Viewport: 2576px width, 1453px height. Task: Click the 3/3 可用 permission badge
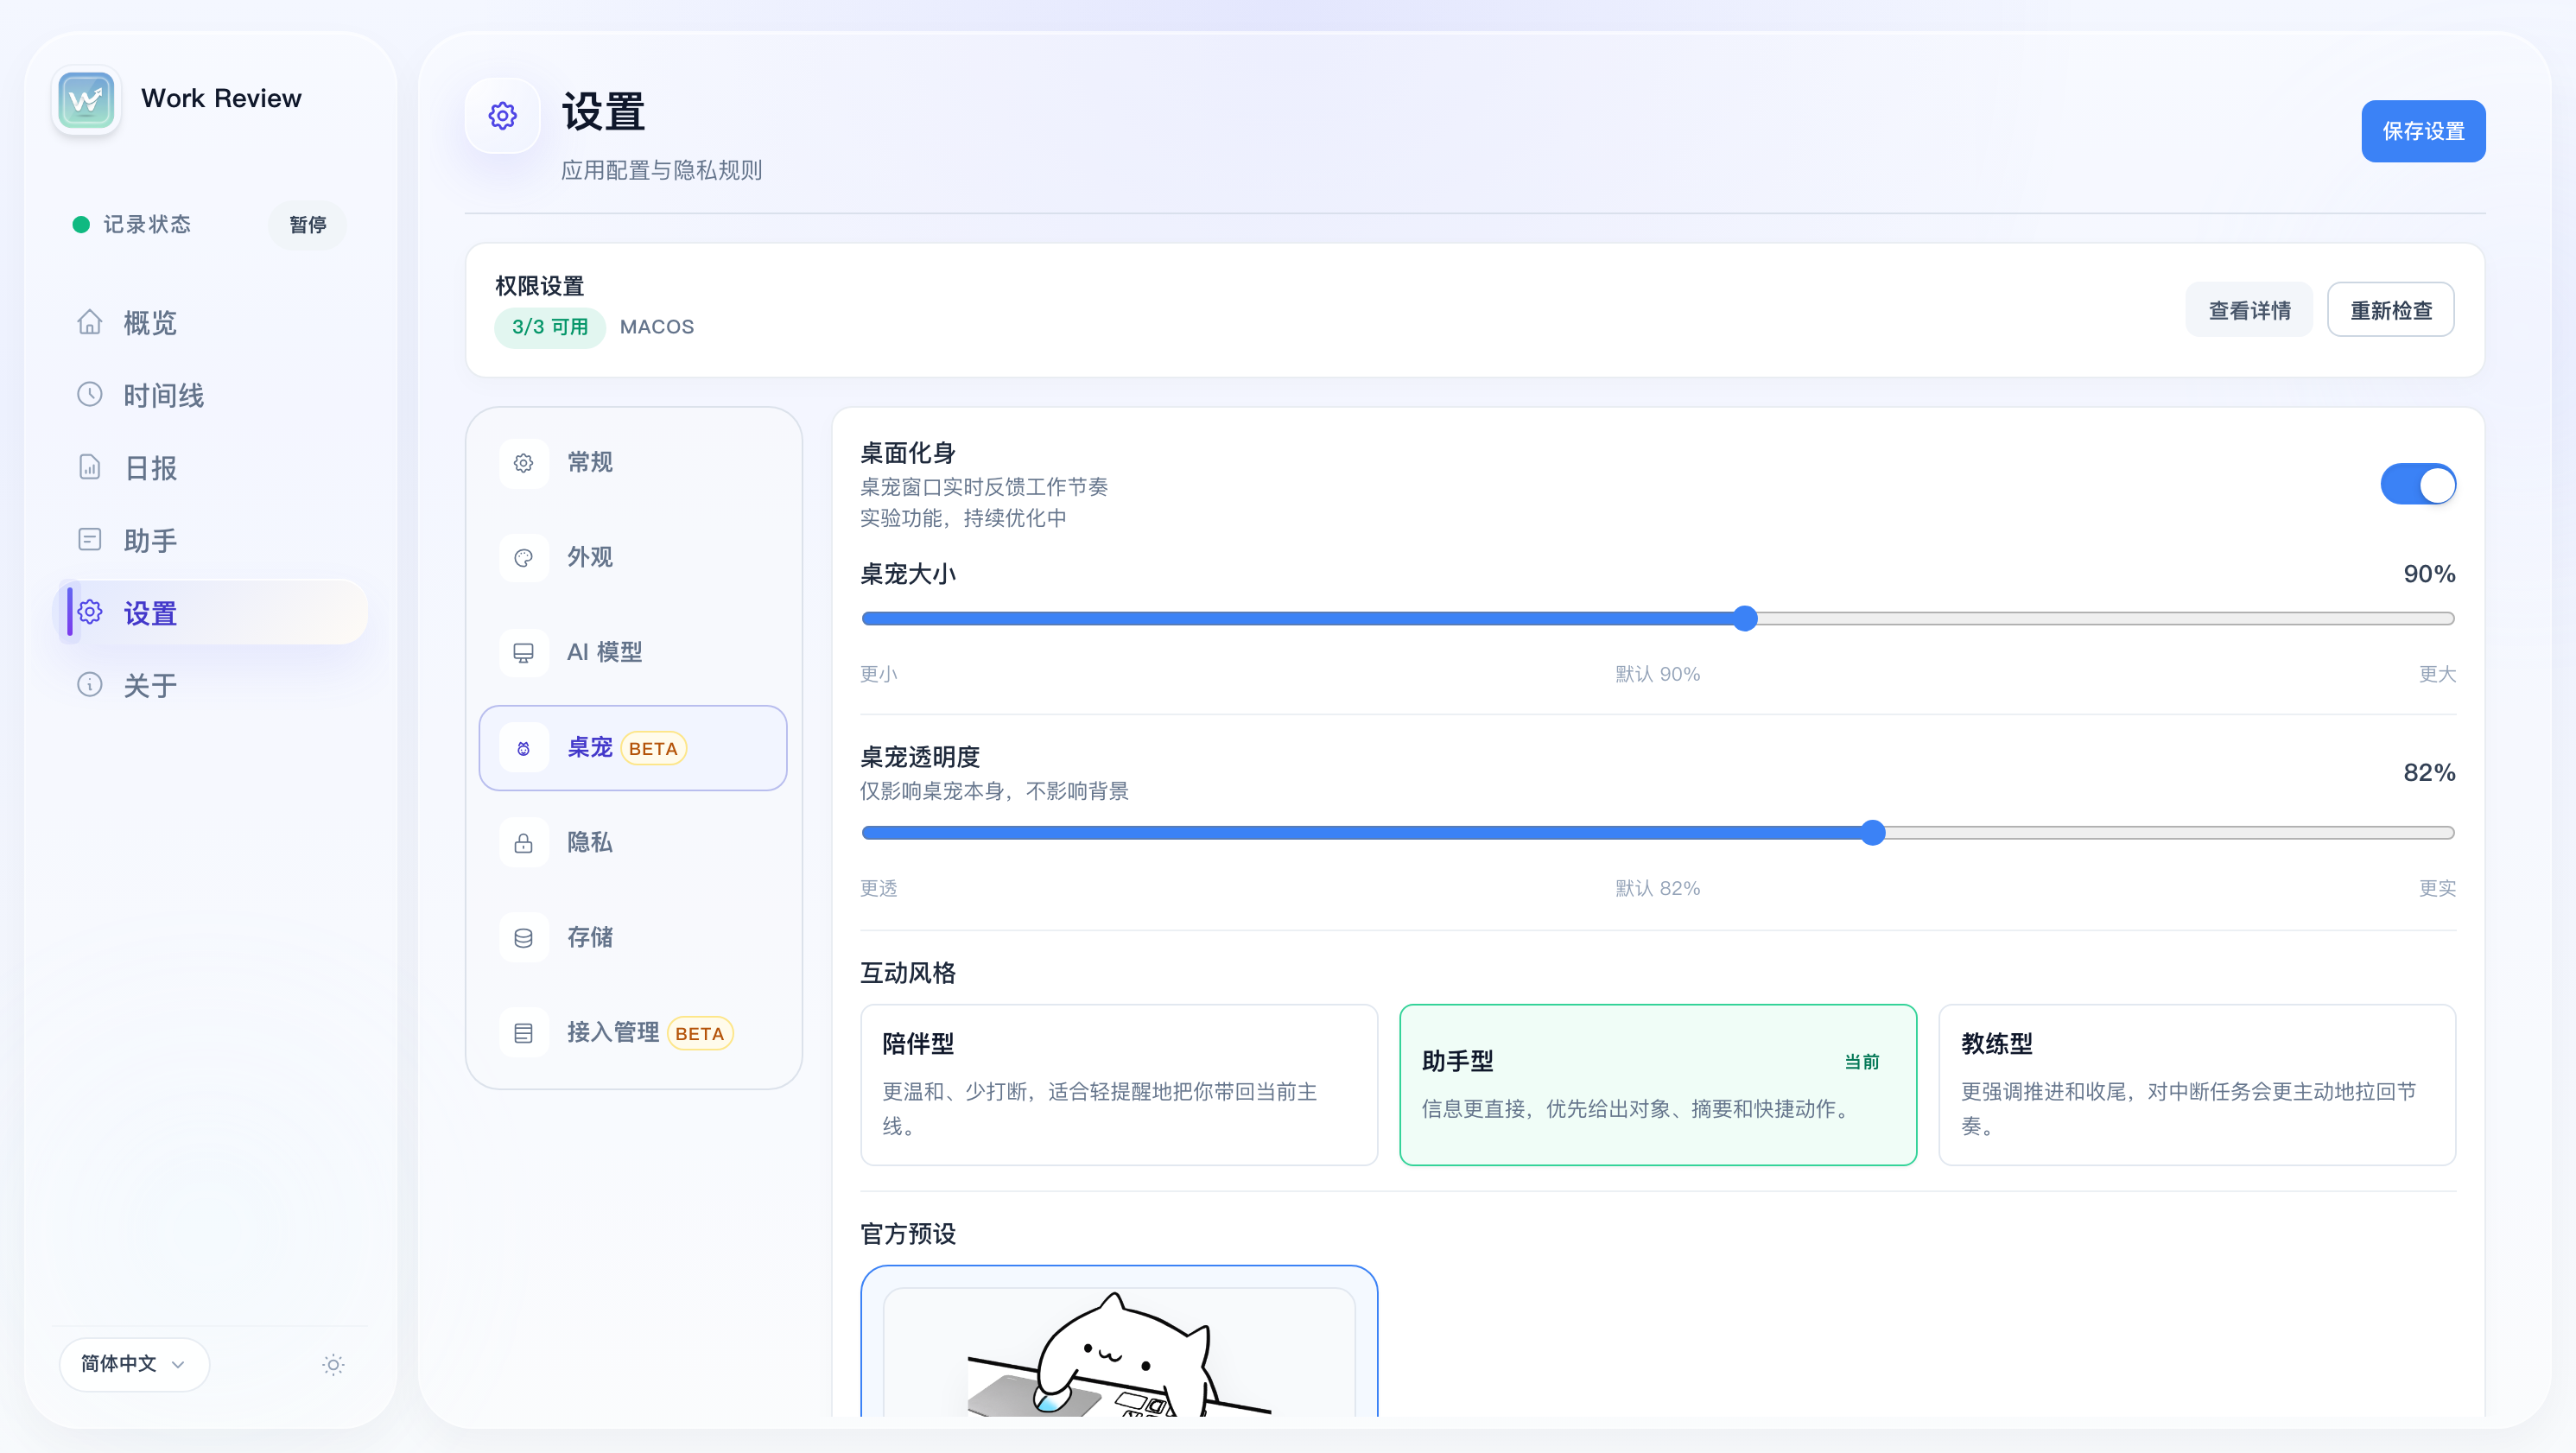550,327
